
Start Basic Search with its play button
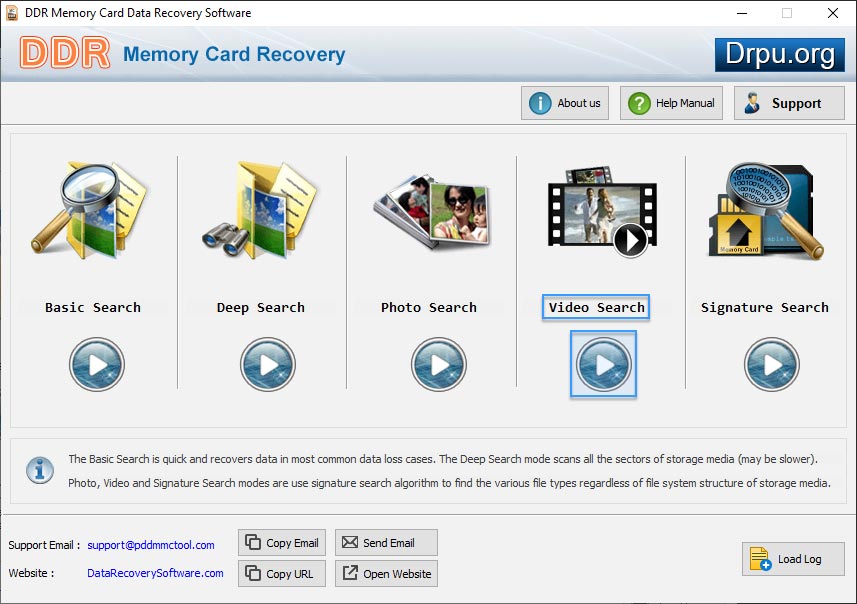point(97,364)
